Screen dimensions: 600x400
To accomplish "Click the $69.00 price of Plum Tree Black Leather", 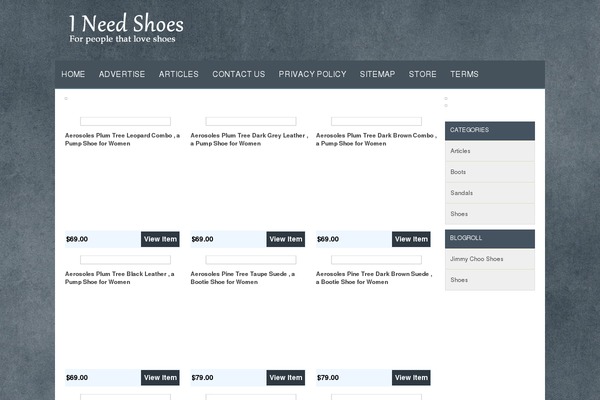I will pos(77,378).
